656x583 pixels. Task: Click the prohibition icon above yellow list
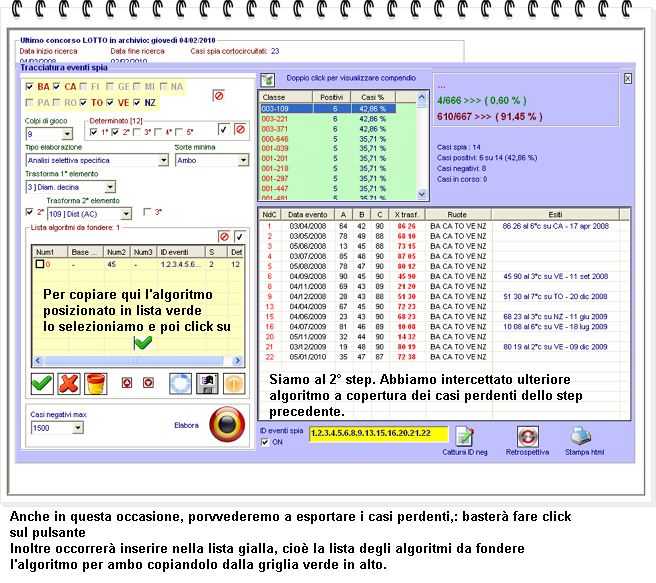point(224,237)
